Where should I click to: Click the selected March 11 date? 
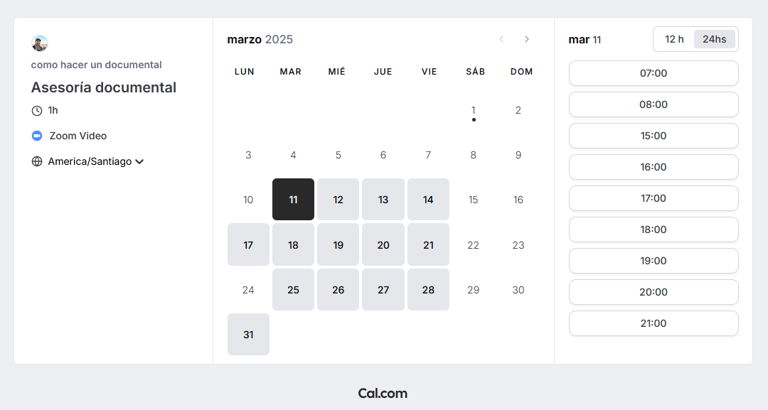[x=293, y=199]
